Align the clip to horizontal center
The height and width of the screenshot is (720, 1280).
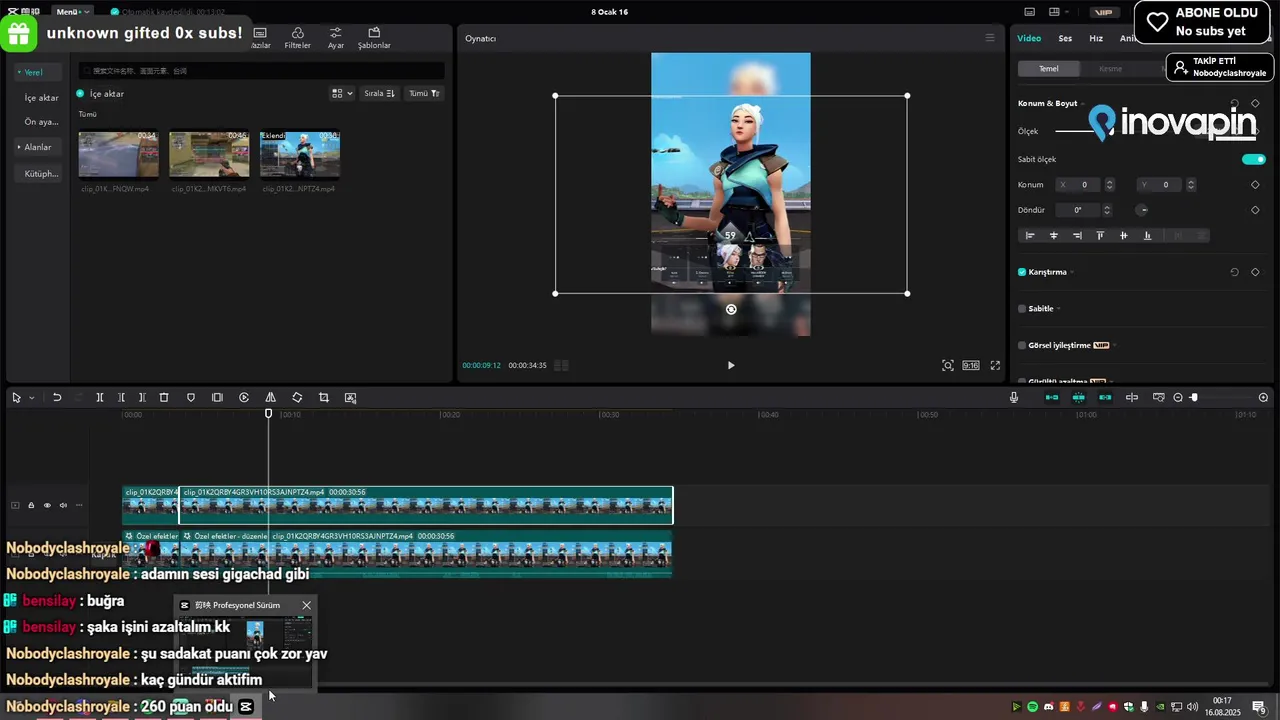1053,236
